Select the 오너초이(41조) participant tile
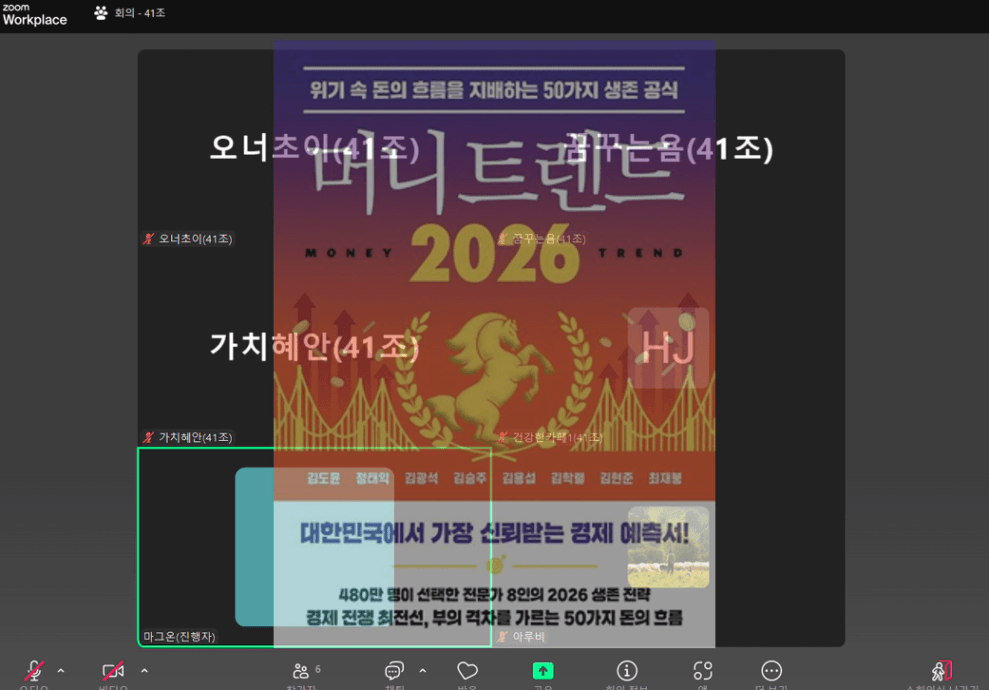 [314, 148]
